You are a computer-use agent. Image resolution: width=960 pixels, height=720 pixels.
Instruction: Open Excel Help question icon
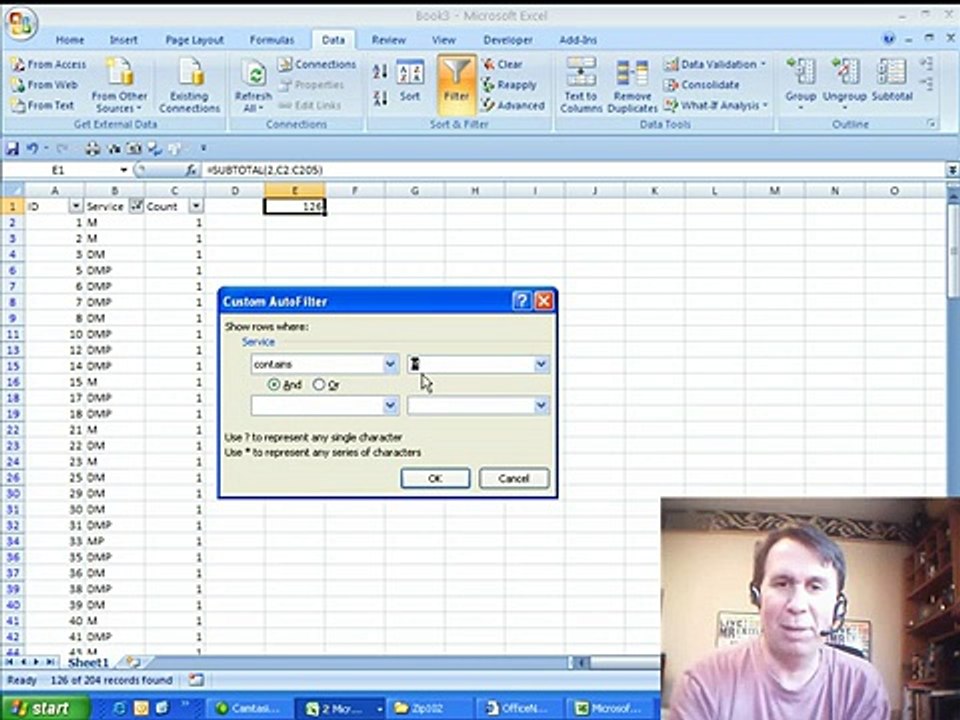tap(888, 39)
